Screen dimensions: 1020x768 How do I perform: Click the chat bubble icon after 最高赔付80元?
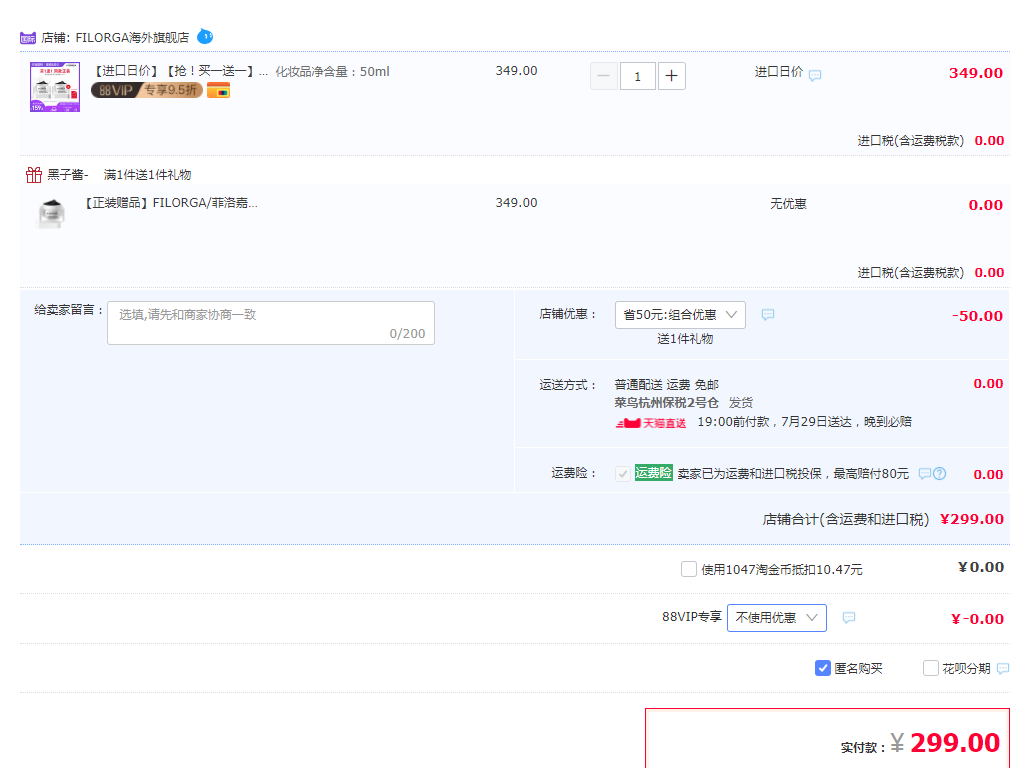(924, 473)
